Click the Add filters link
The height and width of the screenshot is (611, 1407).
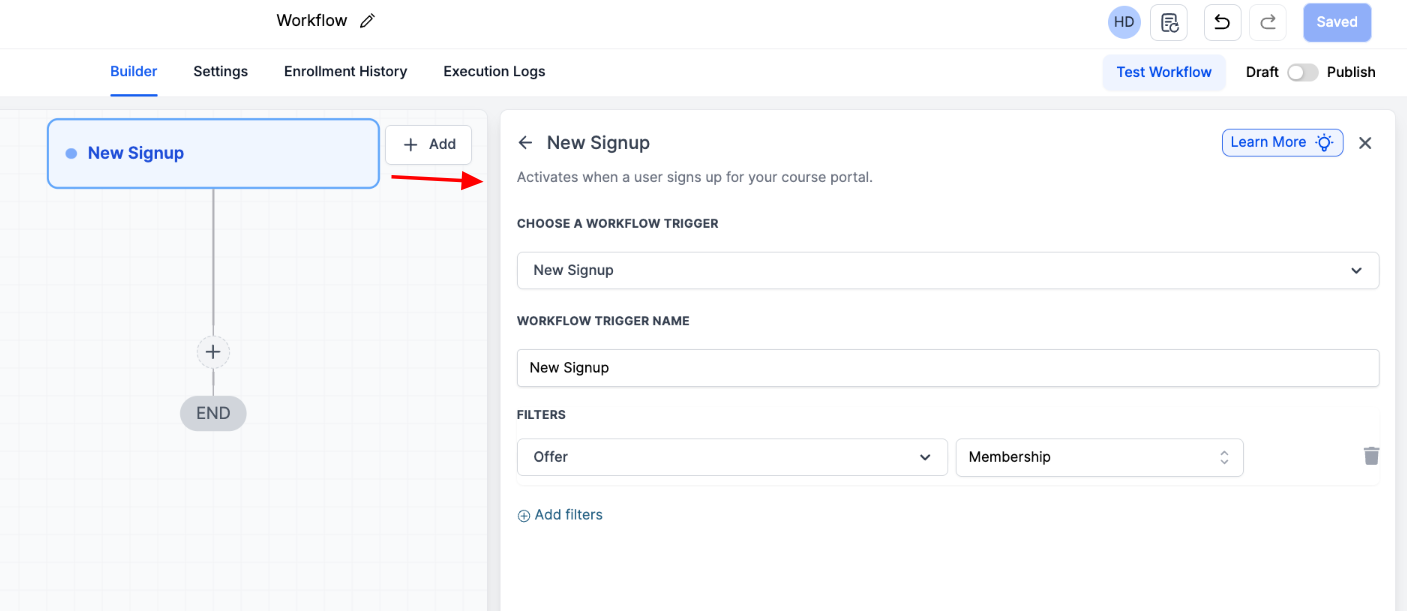560,515
